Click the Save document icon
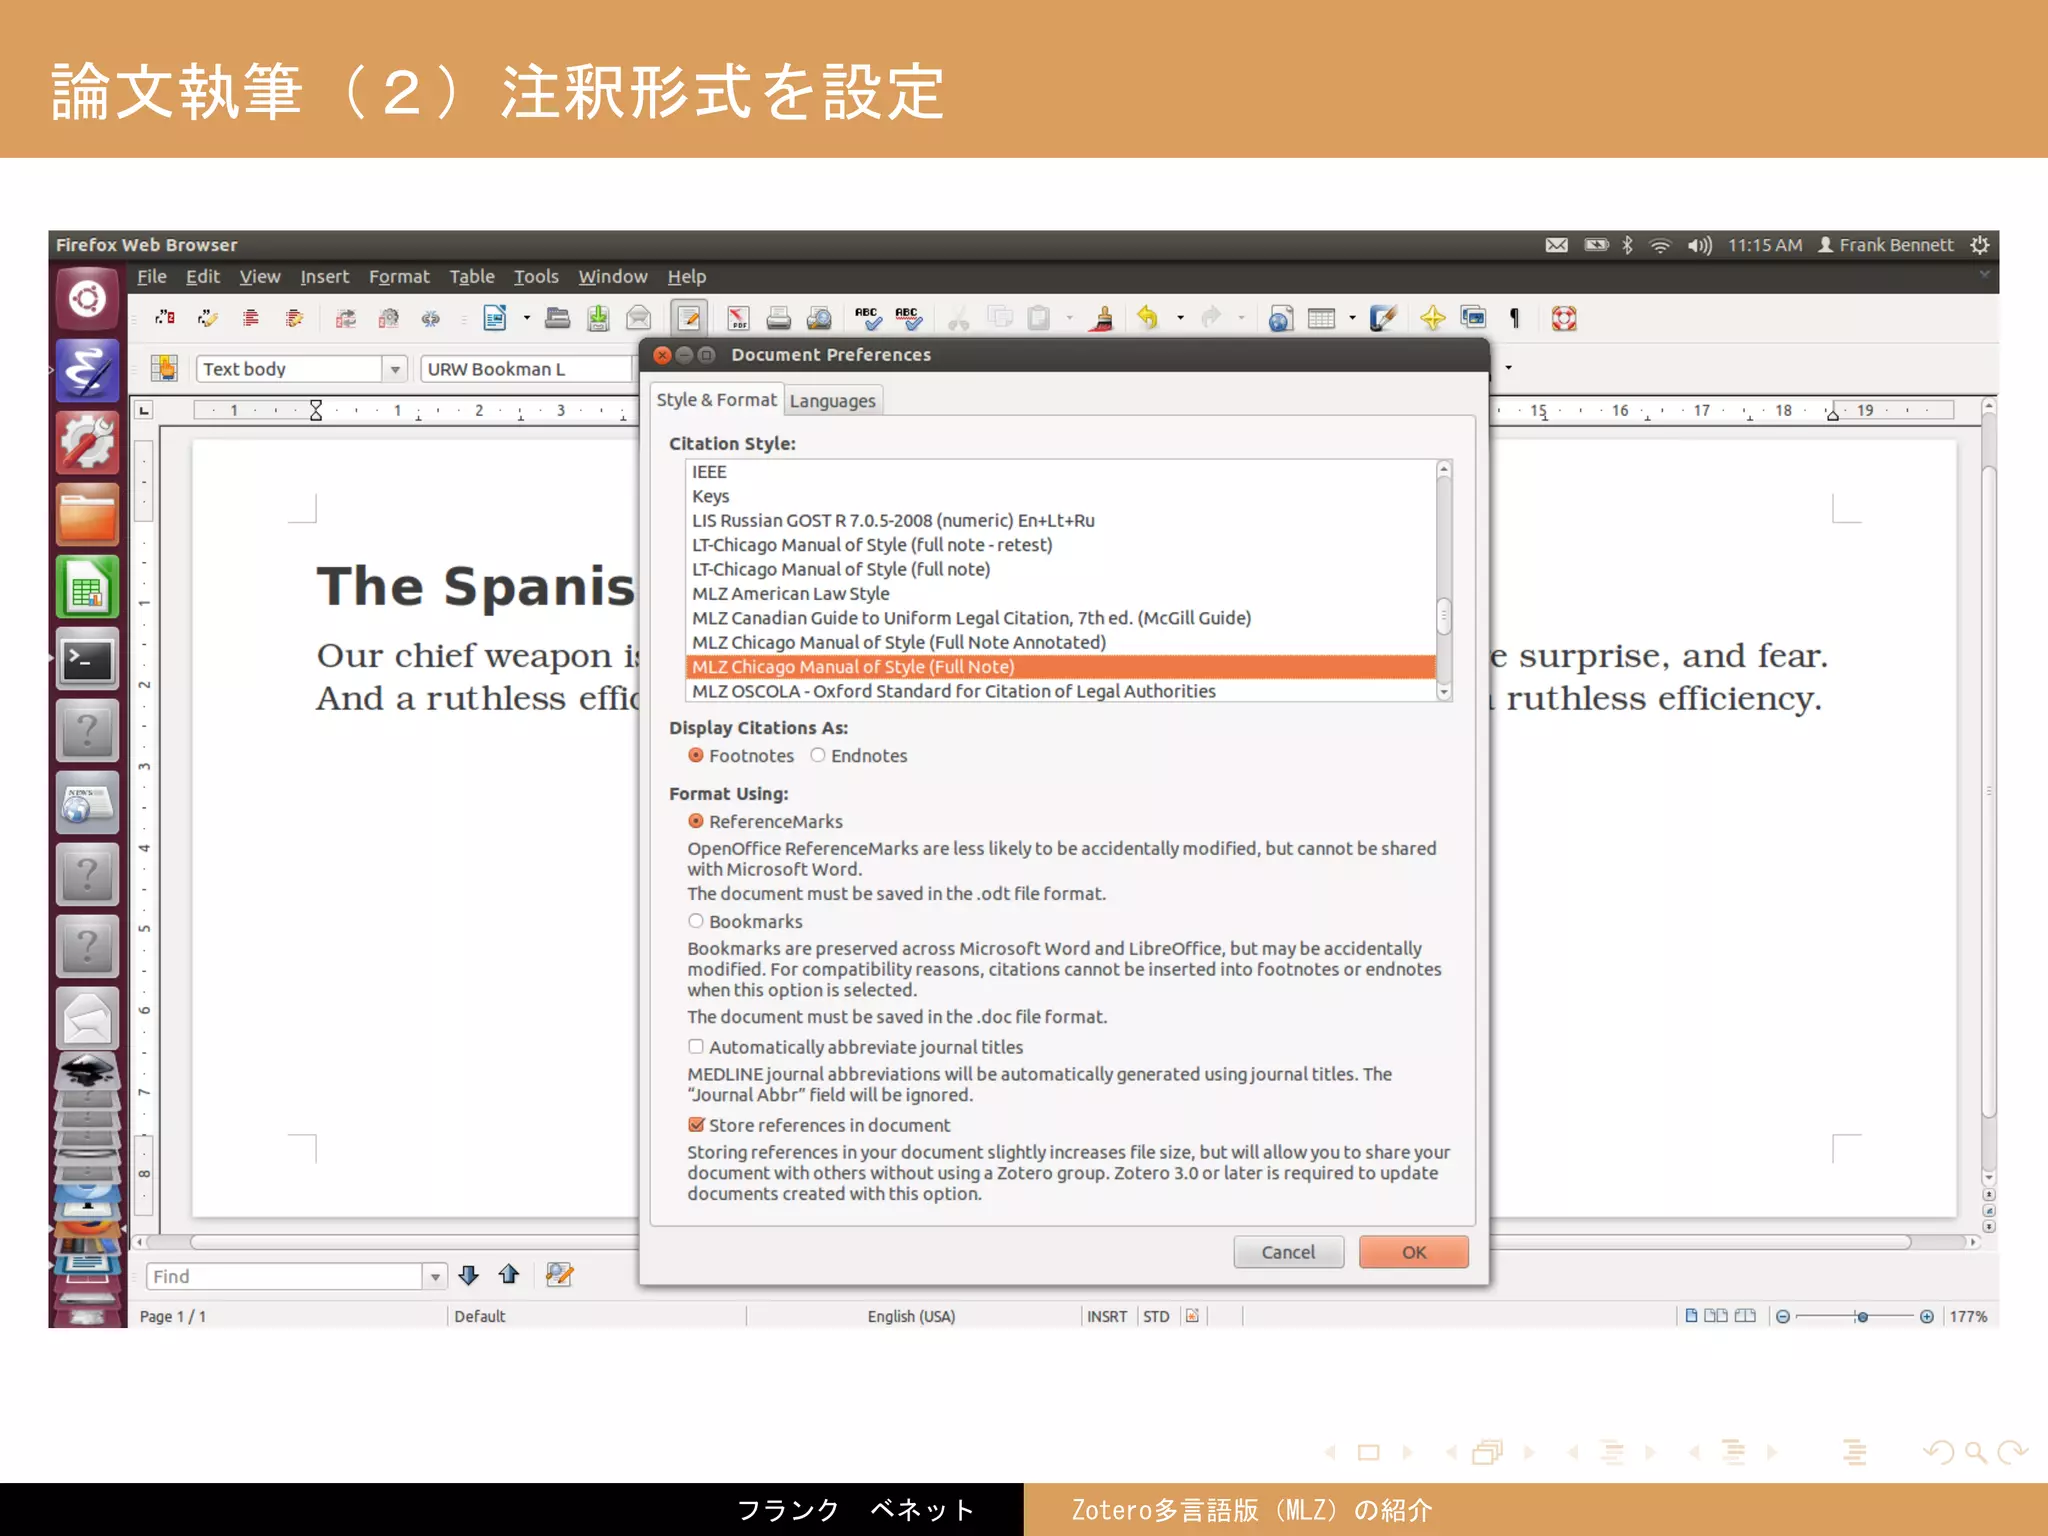 tap(598, 318)
